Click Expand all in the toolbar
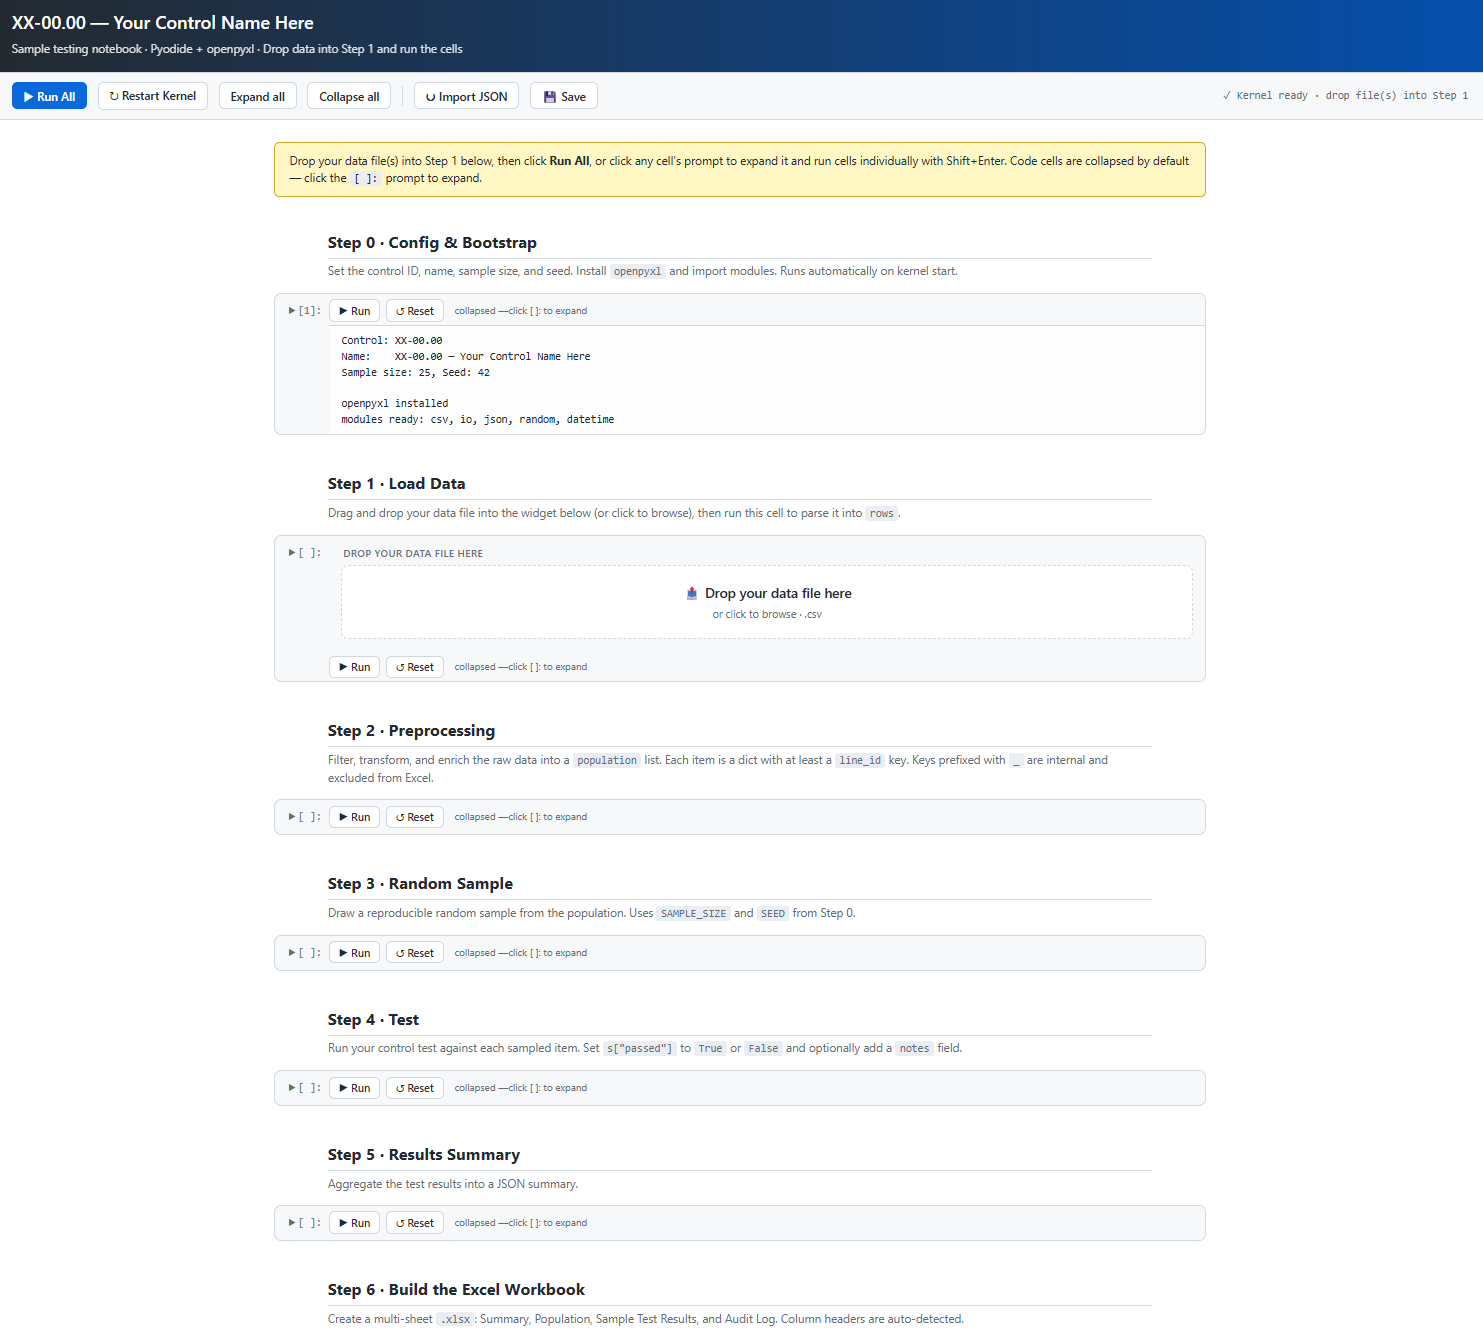Viewport: 1483px width, 1336px height. [x=257, y=96]
